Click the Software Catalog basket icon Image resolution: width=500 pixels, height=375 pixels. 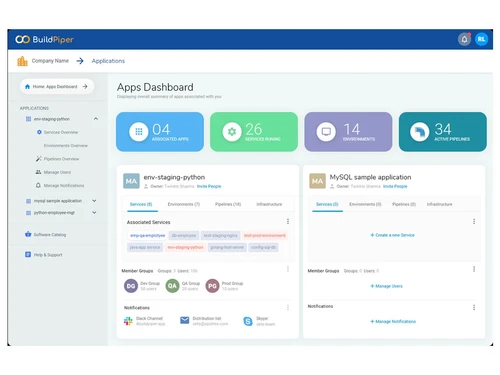click(28, 234)
